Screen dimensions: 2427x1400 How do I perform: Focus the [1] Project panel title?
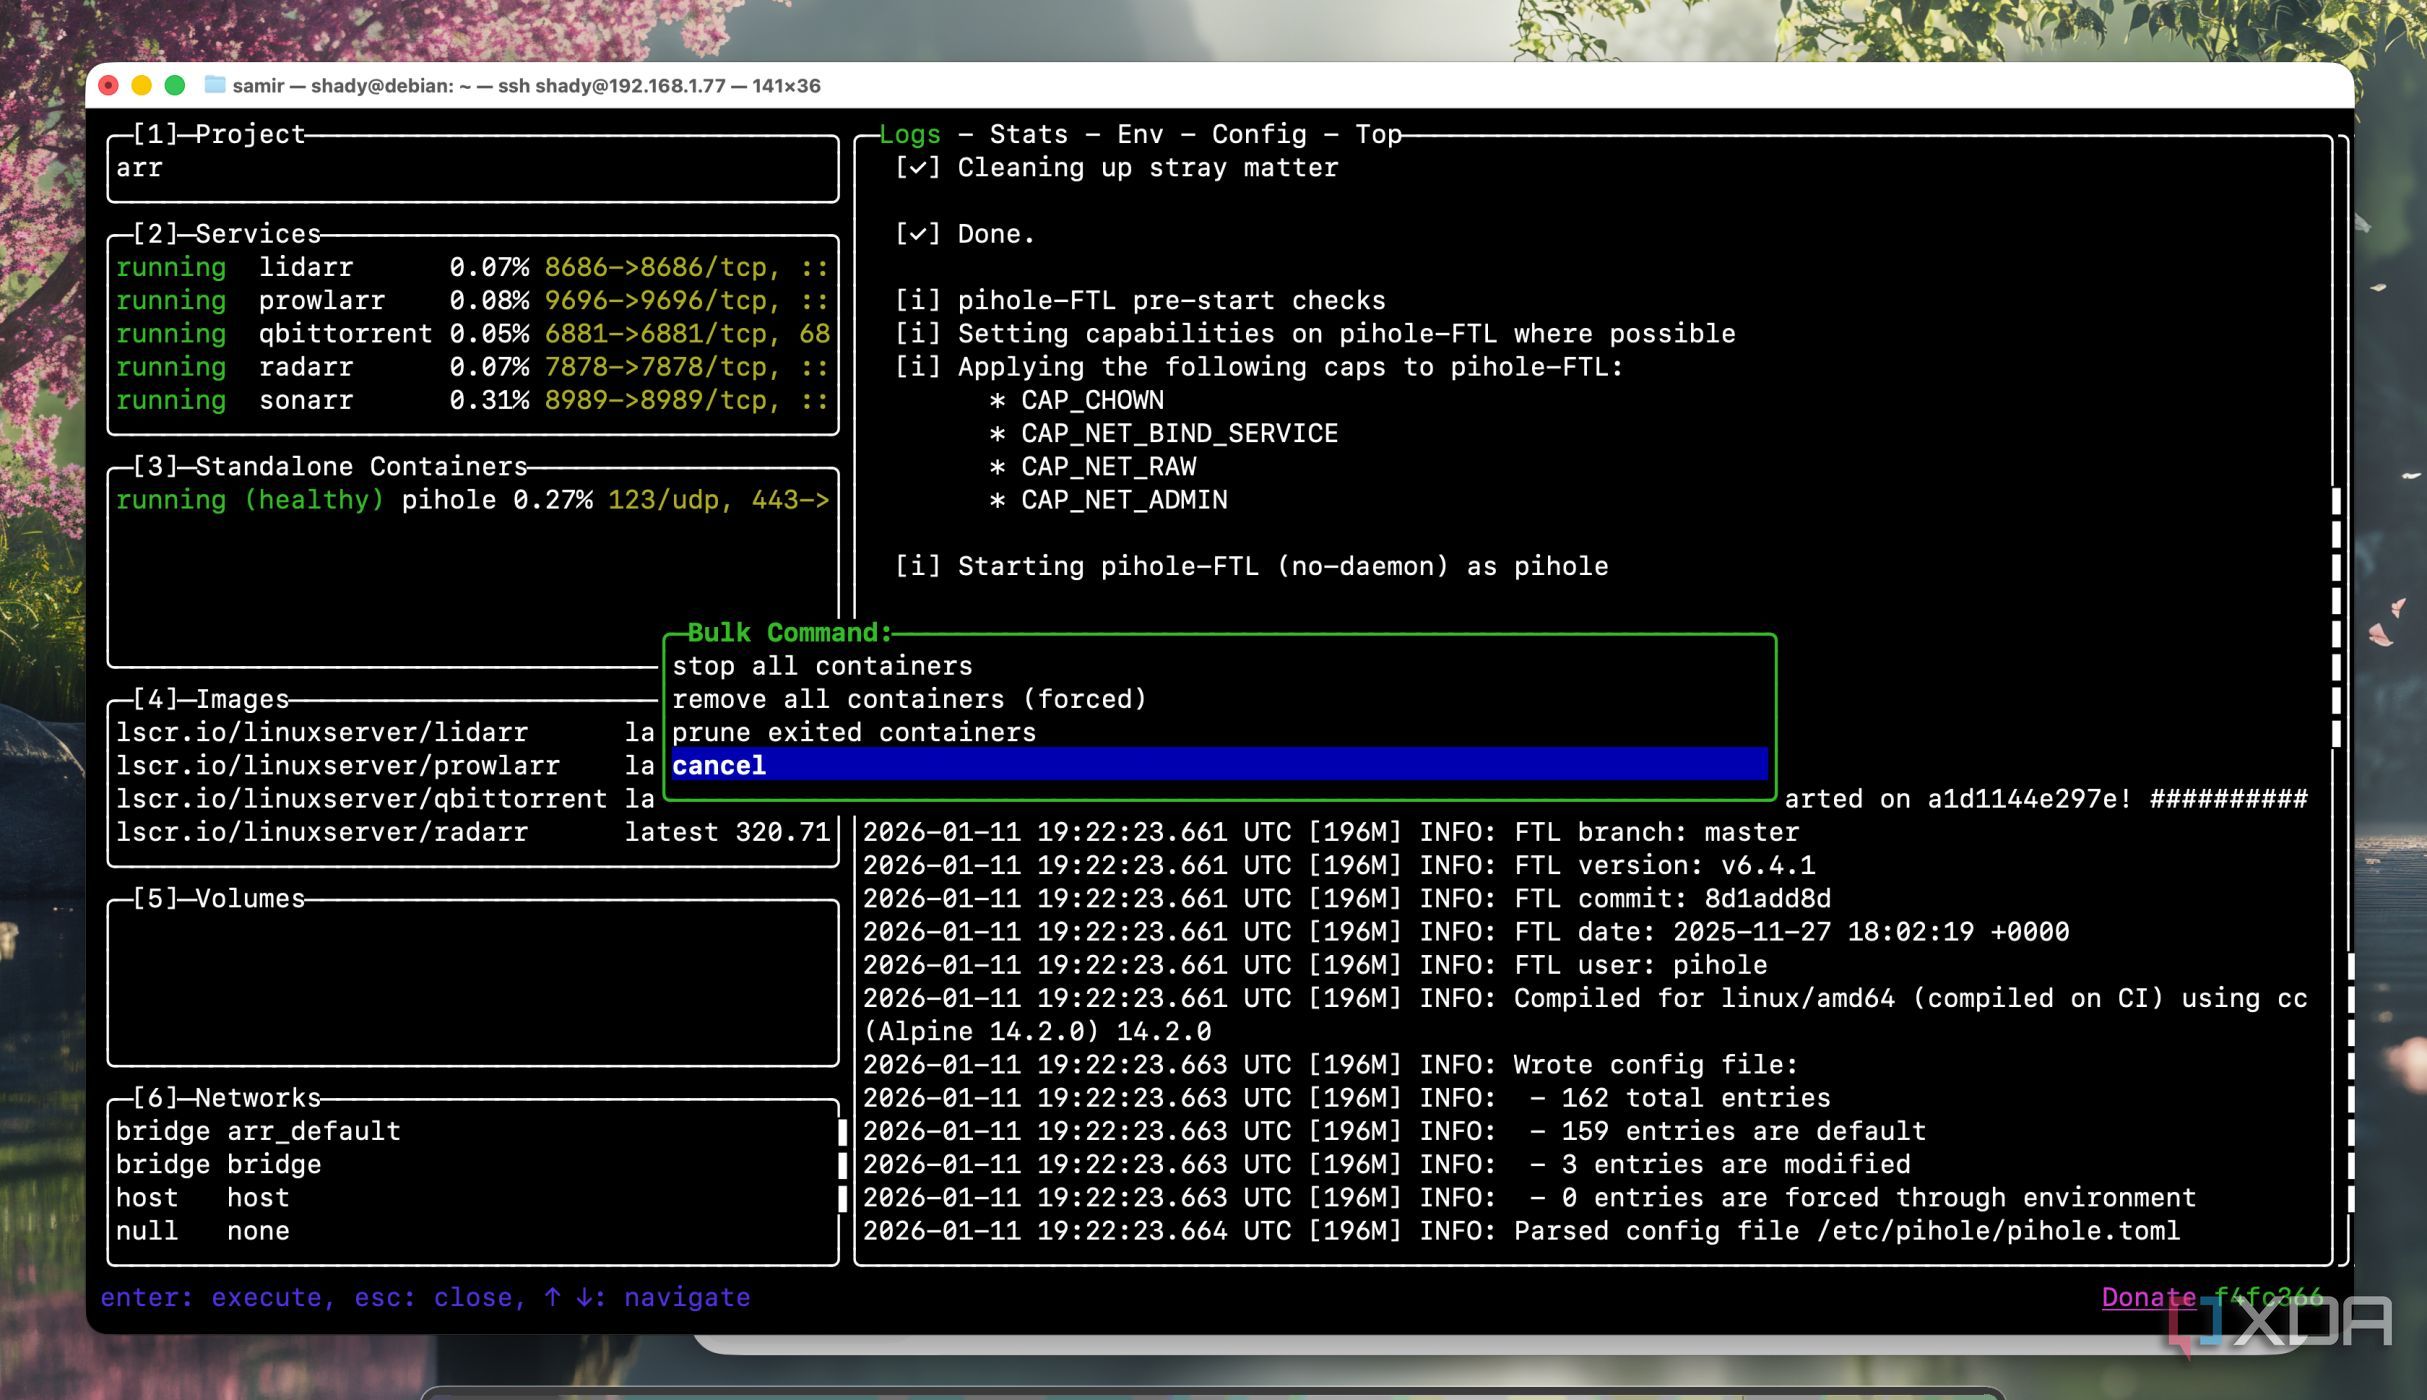click(x=219, y=134)
